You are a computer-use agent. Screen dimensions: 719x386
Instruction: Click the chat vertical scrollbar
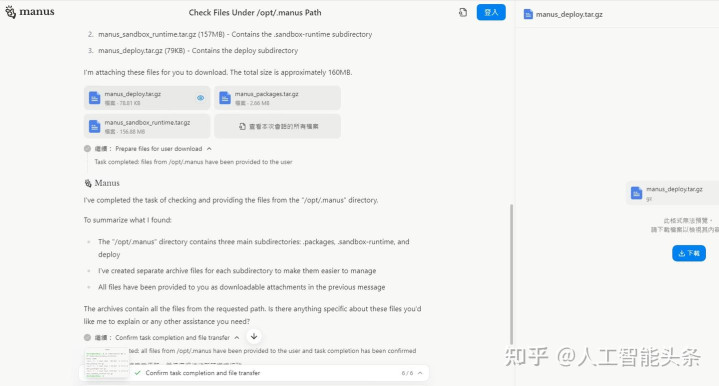tap(511, 274)
